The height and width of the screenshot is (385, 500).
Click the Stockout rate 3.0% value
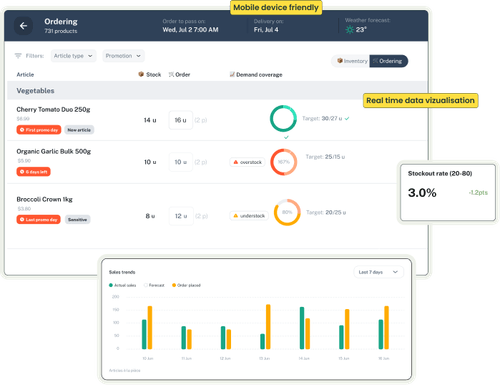(x=422, y=193)
